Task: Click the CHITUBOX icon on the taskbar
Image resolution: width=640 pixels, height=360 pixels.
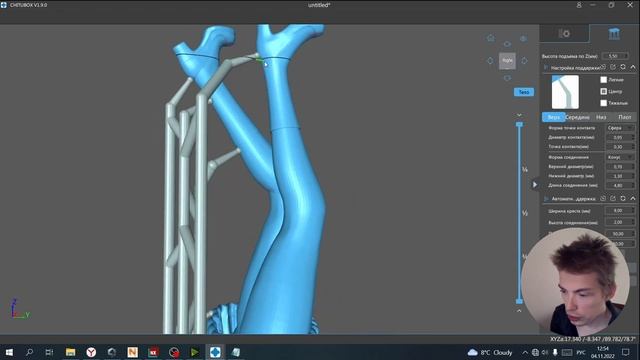Action: tap(216, 352)
